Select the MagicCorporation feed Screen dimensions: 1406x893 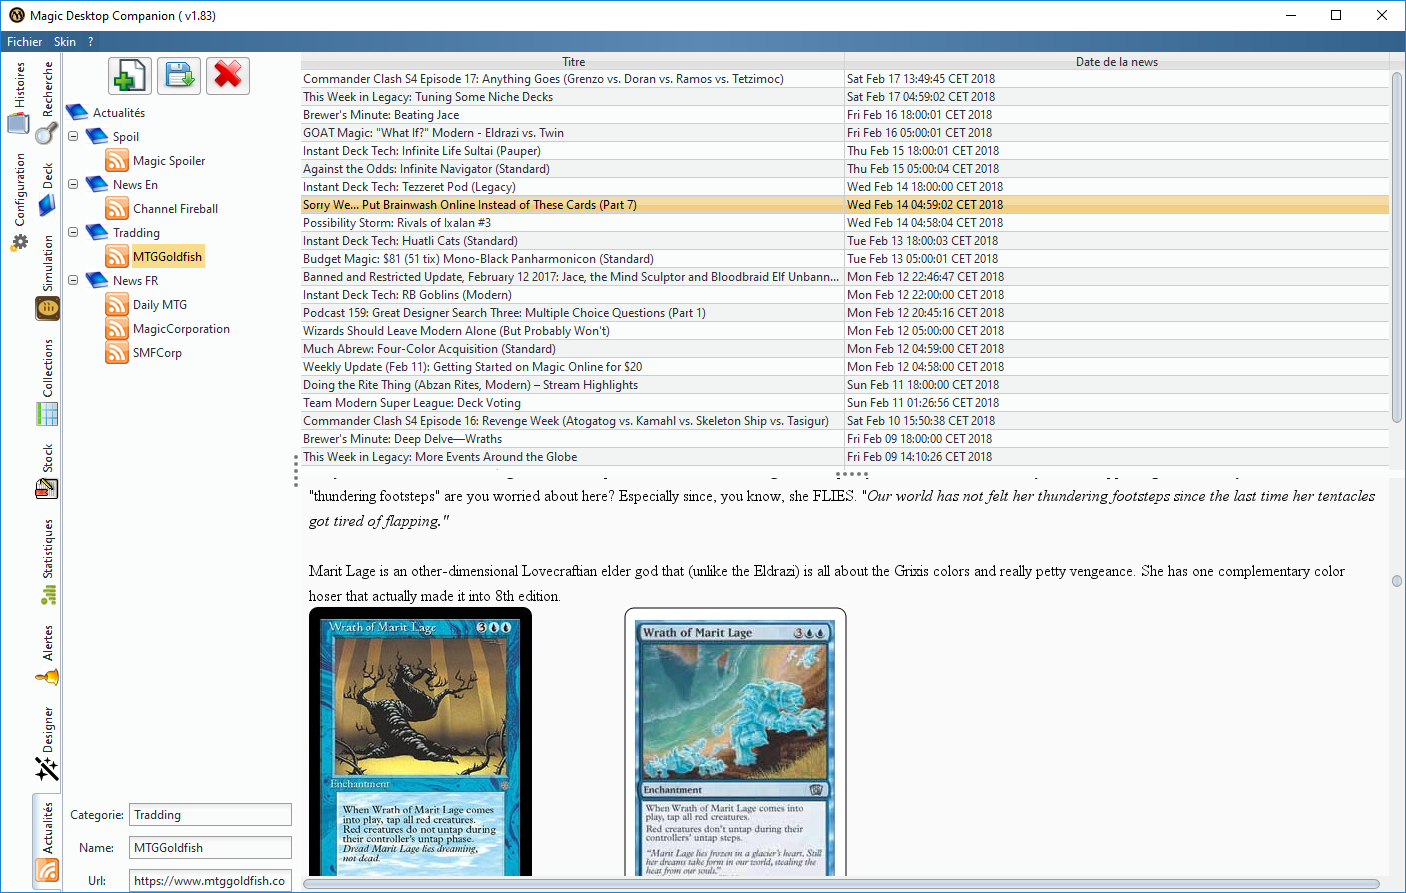point(181,329)
